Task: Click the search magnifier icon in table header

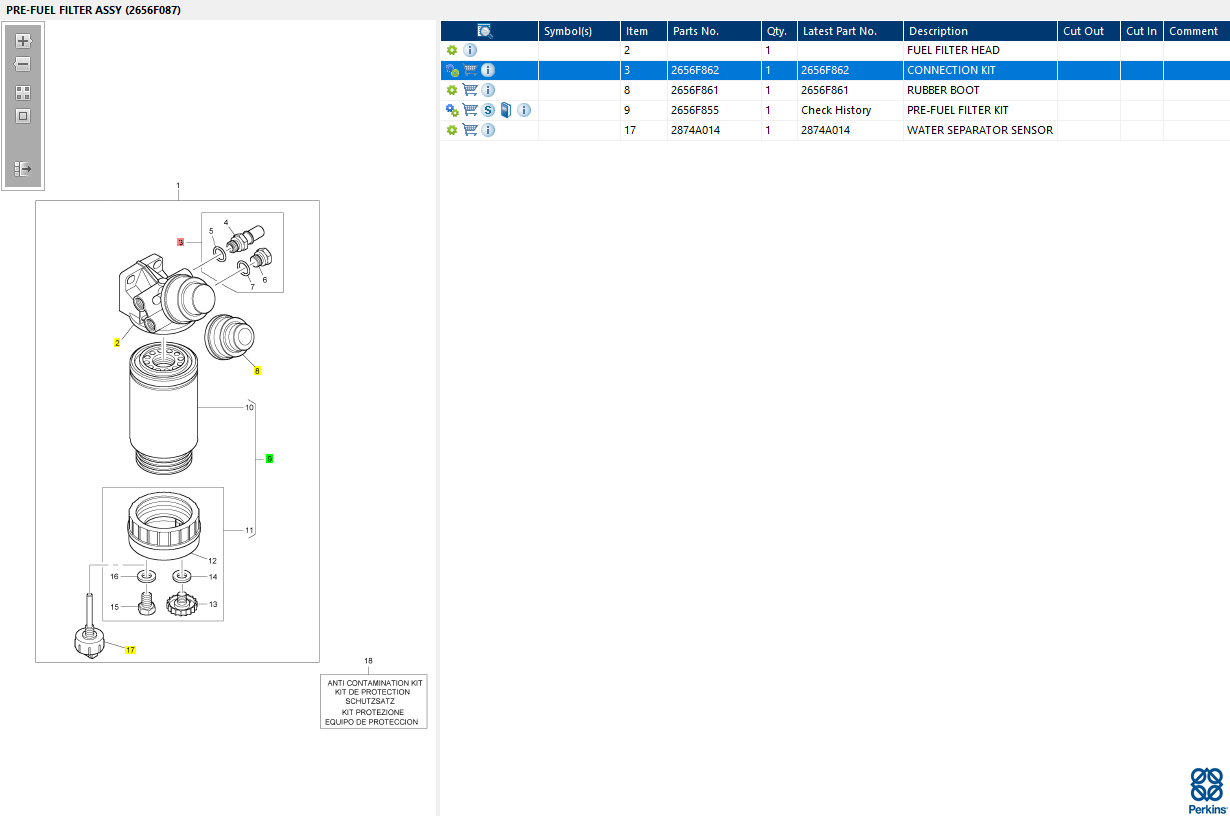Action: 485,31
